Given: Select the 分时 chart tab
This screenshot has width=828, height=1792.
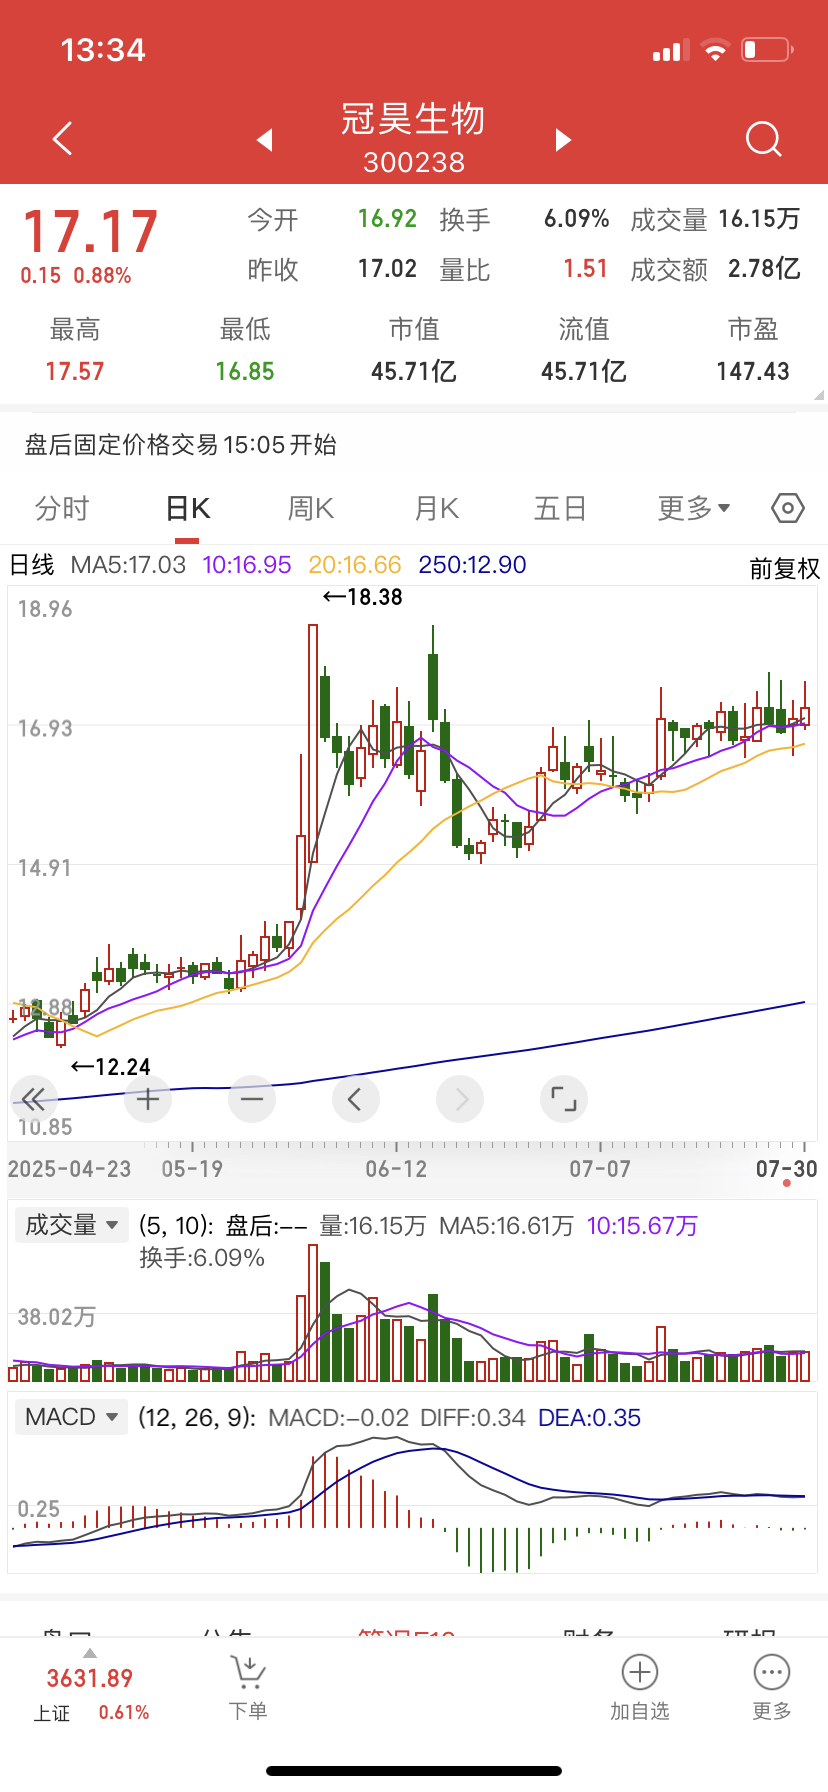Looking at the screenshot, I should click(62, 509).
